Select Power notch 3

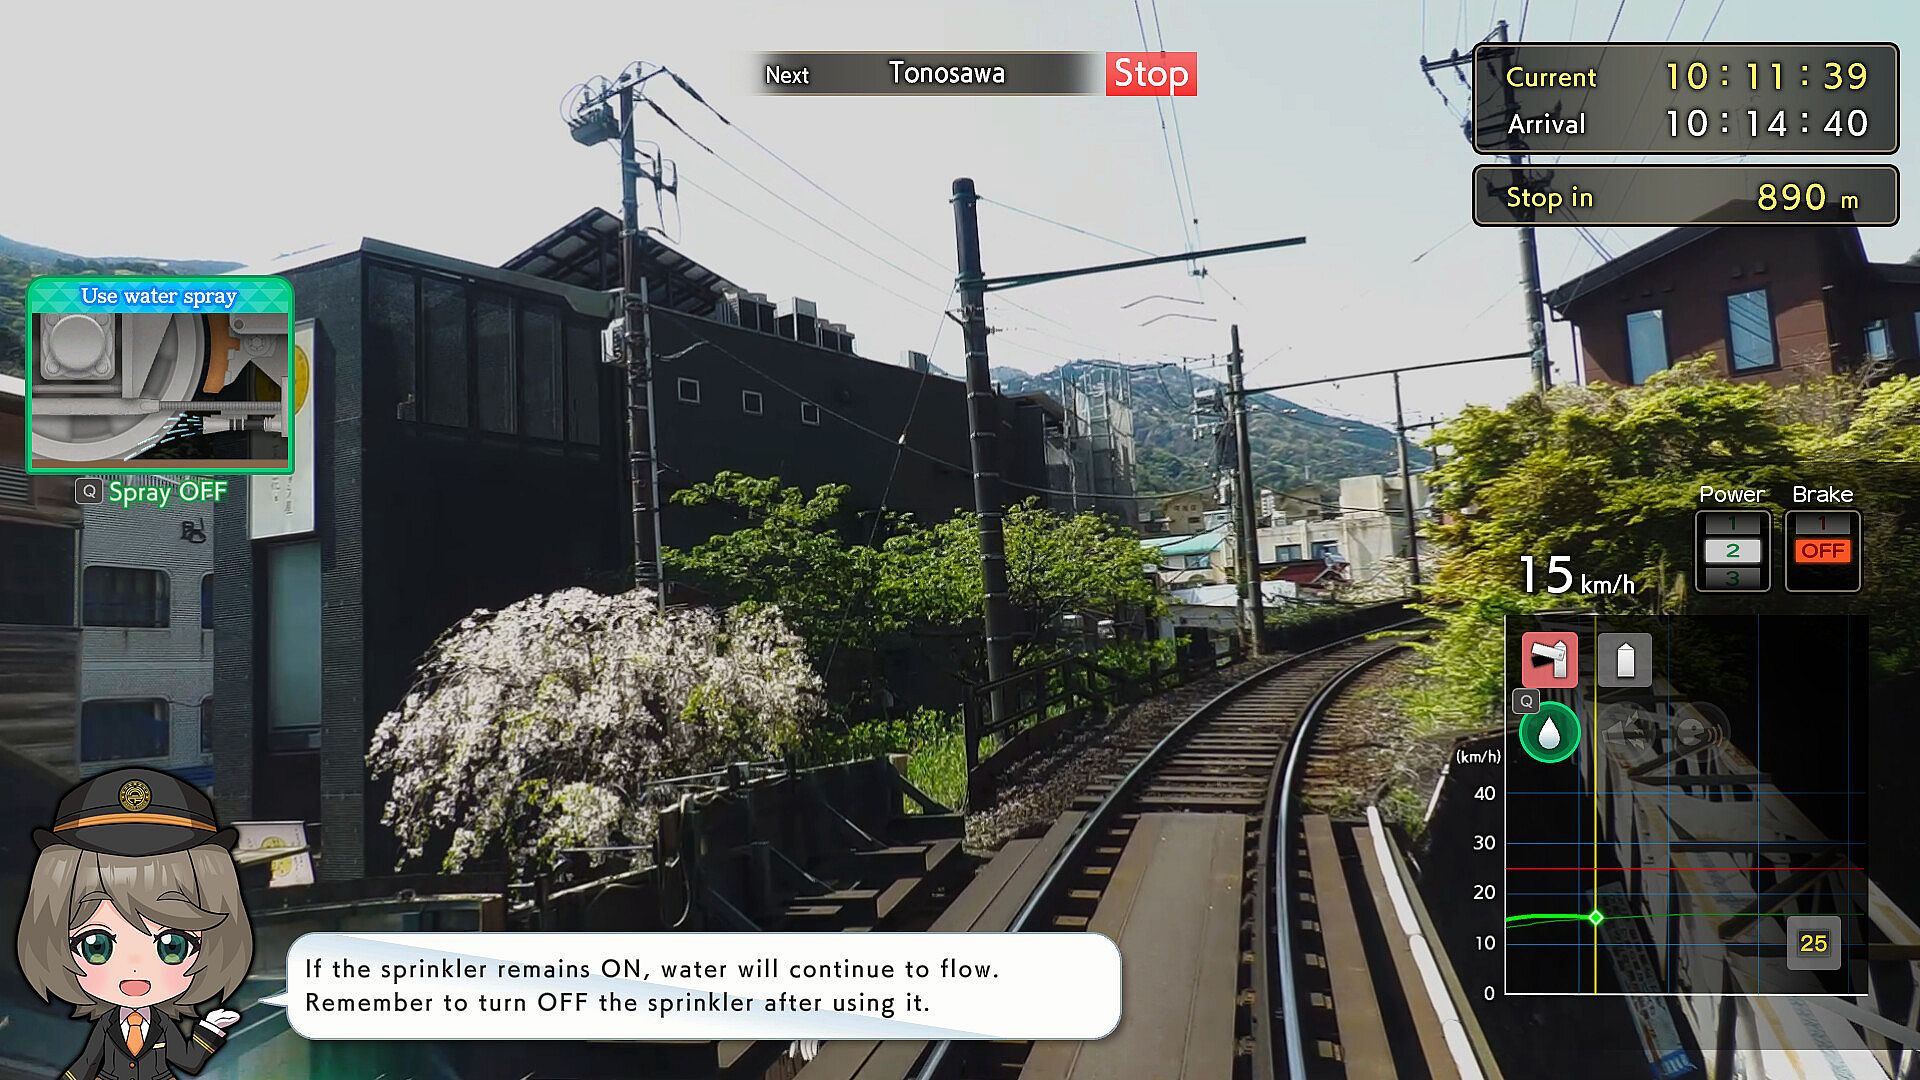[x=1732, y=578]
